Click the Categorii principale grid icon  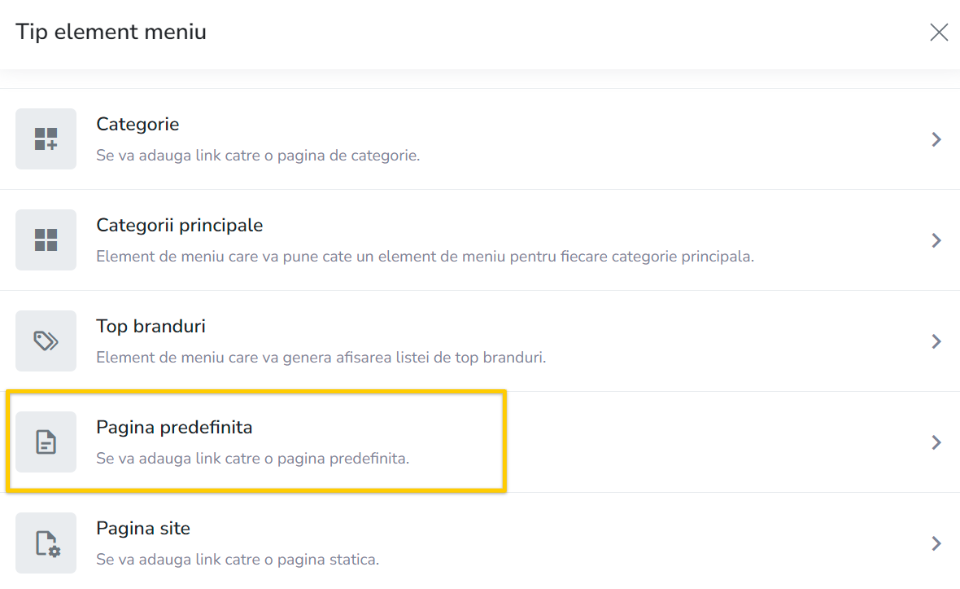point(46,240)
